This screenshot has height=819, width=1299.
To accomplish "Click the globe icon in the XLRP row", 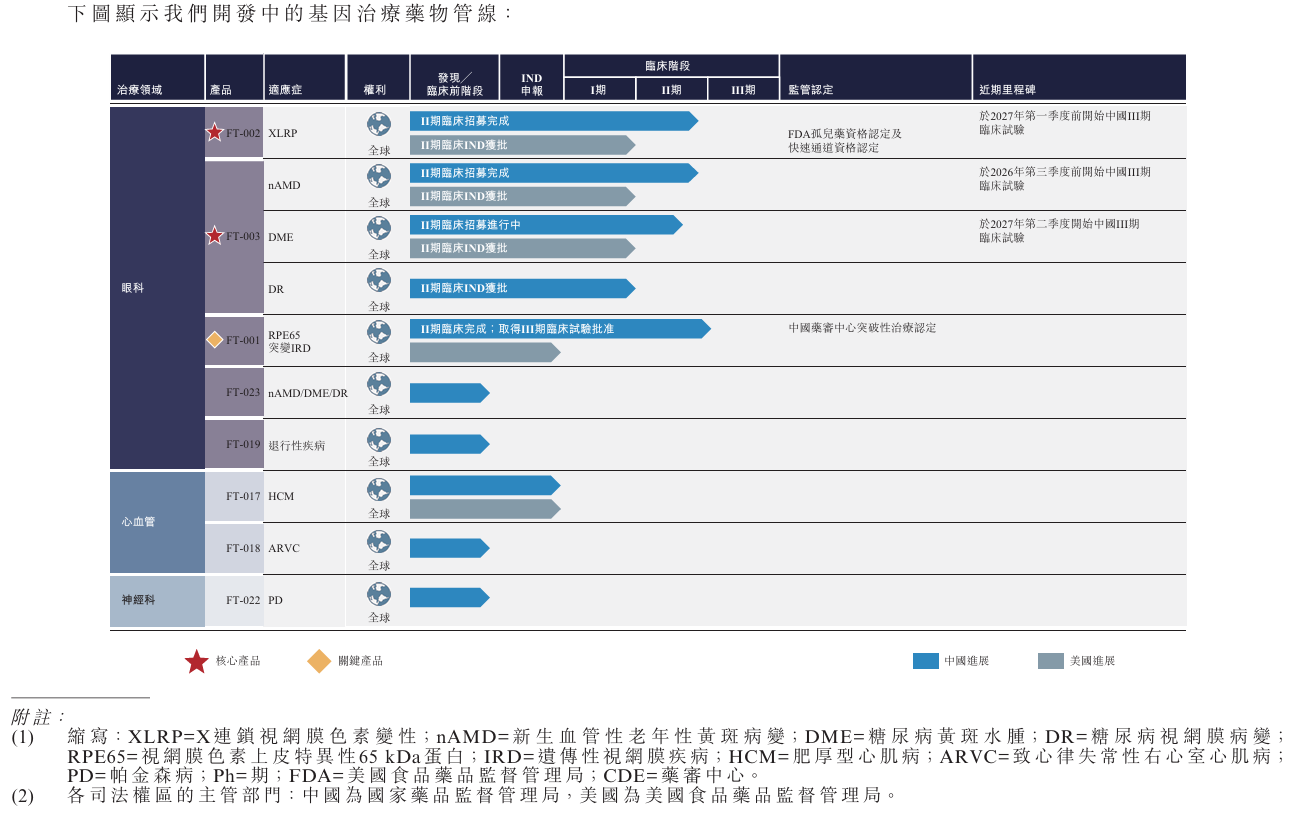I will [379, 124].
